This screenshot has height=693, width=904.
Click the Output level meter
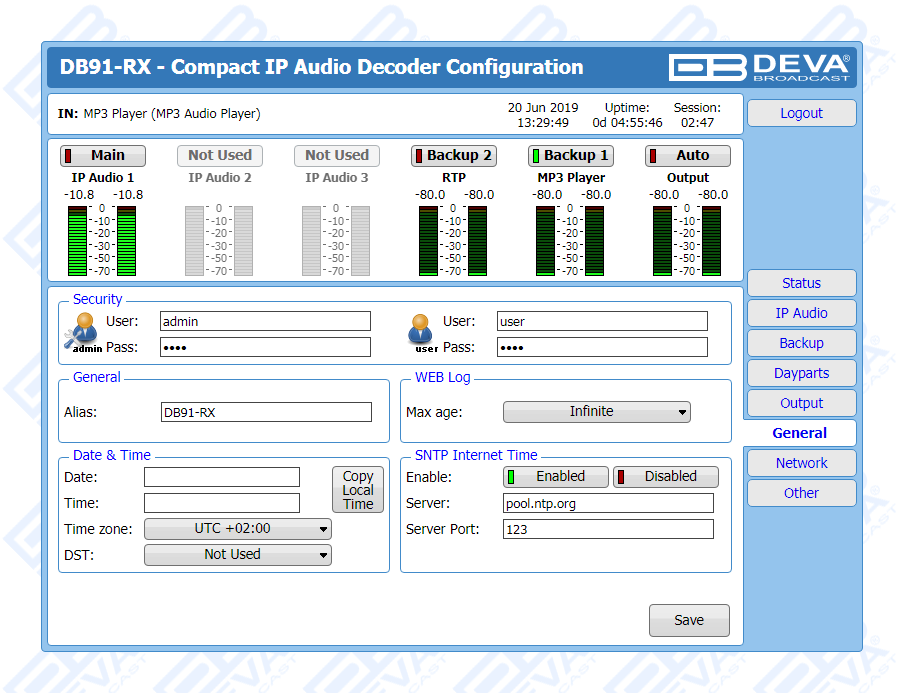pos(687,240)
